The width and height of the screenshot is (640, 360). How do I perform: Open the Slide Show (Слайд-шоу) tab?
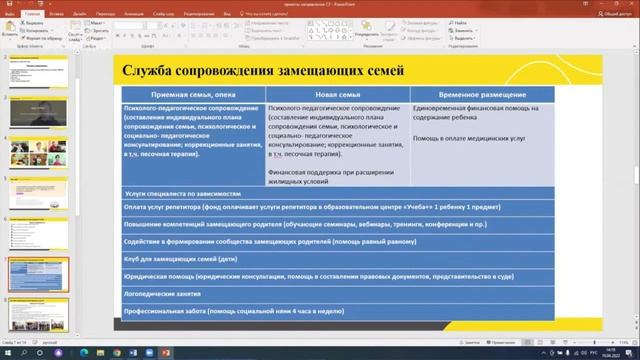tap(163, 14)
